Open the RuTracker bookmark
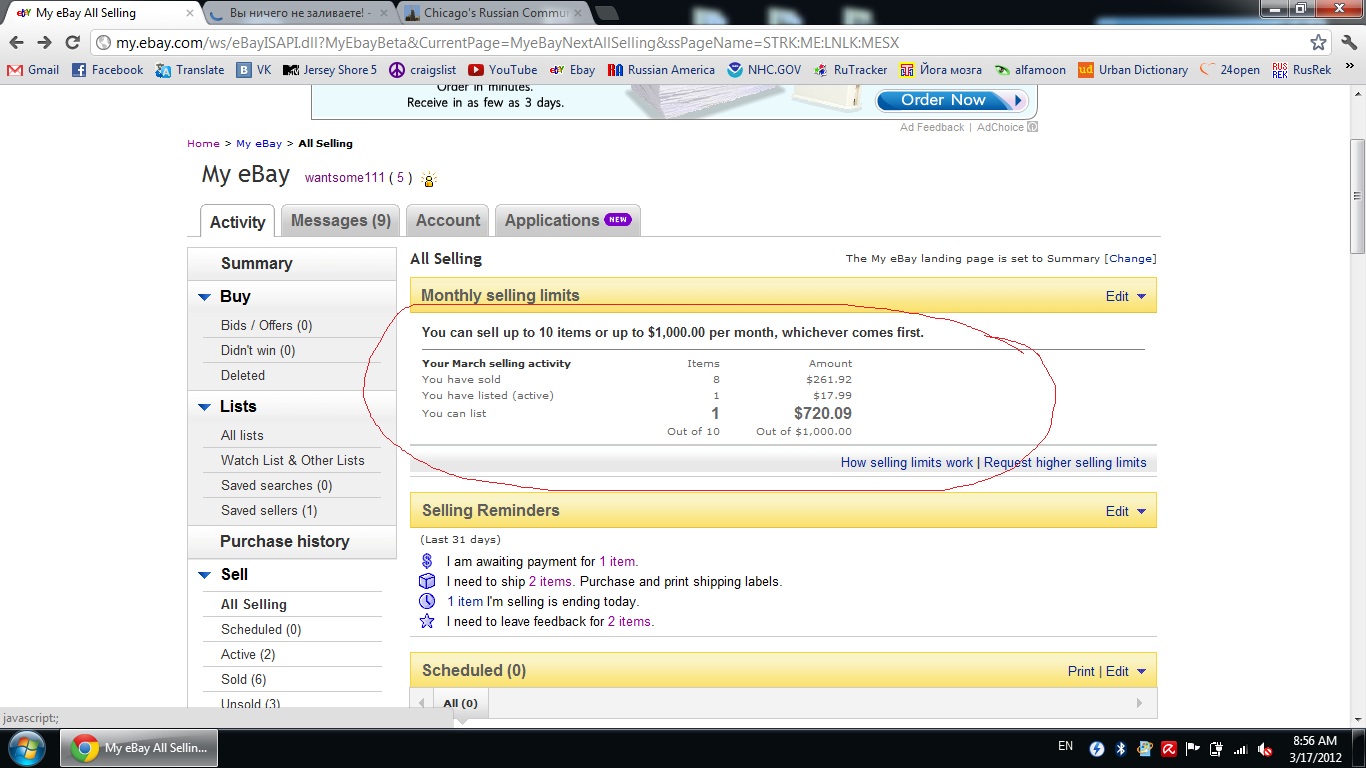This screenshot has height=768, width=1366. click(850, 70)
